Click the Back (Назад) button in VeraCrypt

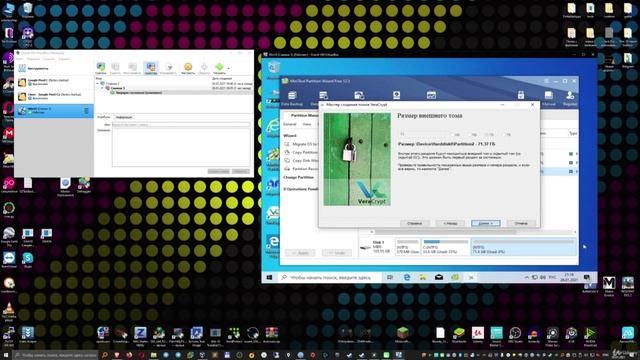[x=450, y=223]
